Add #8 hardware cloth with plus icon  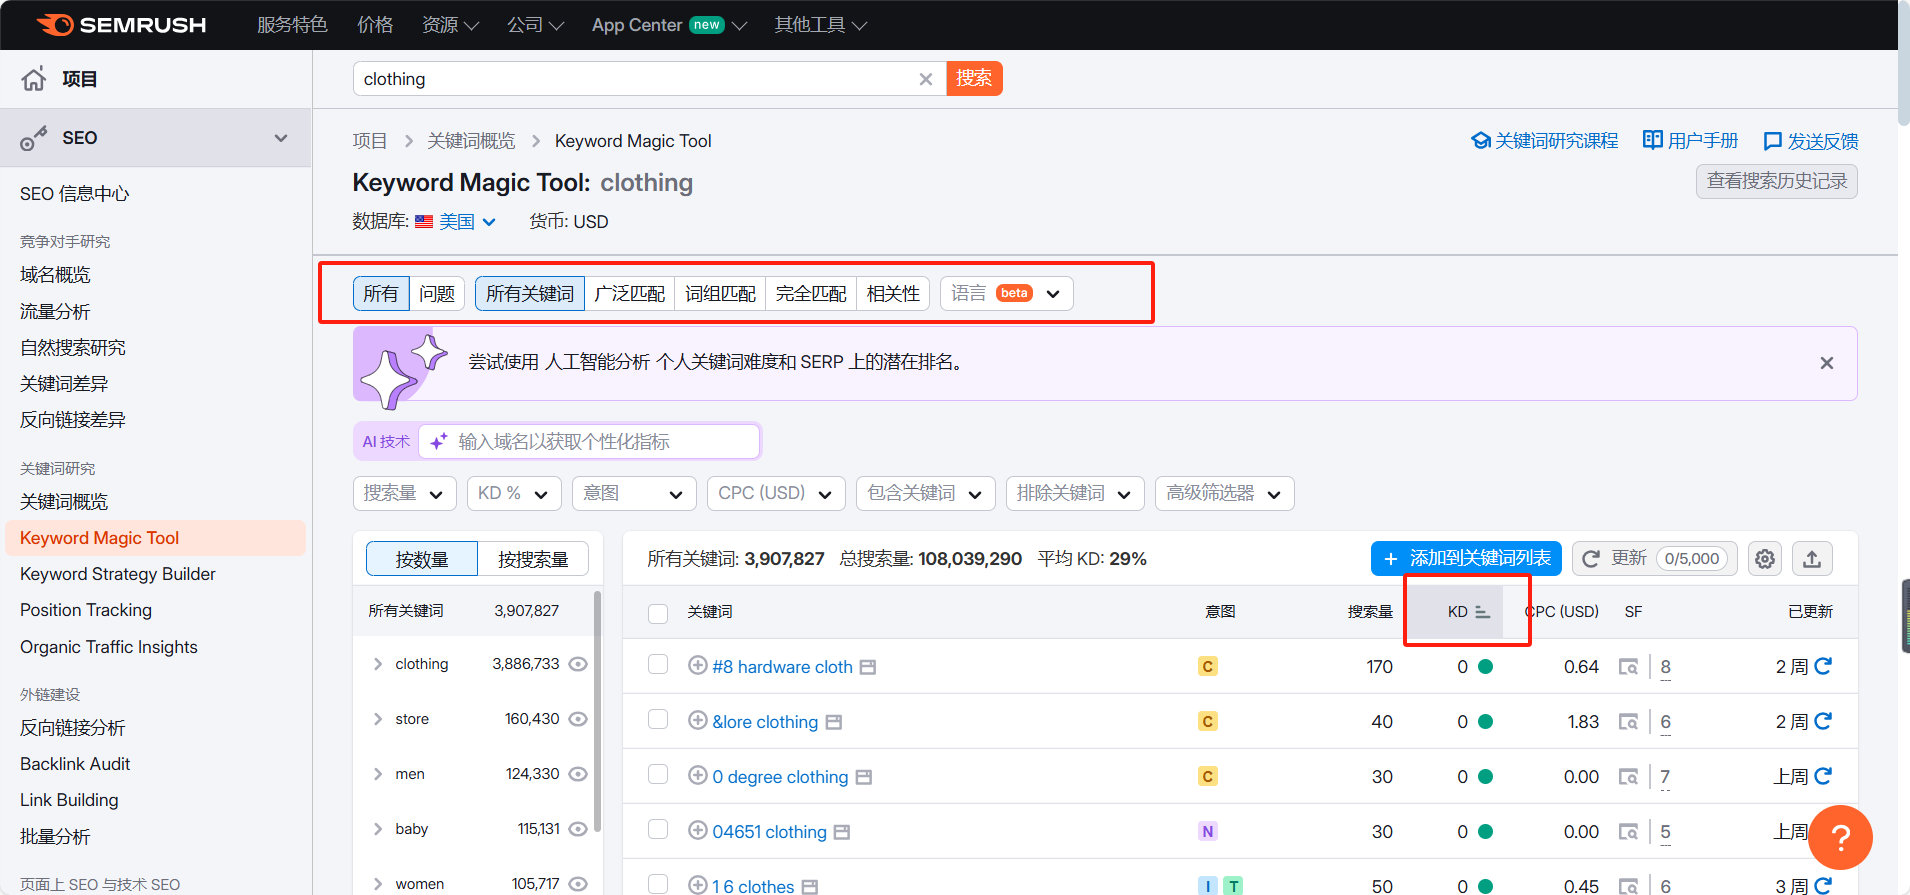coord(698,665)
